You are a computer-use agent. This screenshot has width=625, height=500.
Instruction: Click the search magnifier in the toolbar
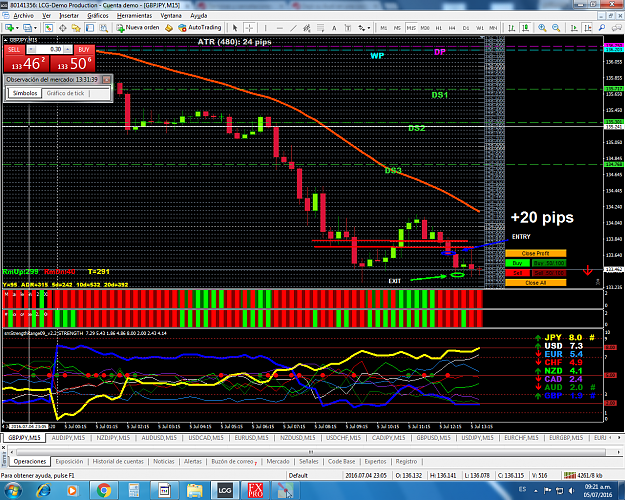point(602,28)
